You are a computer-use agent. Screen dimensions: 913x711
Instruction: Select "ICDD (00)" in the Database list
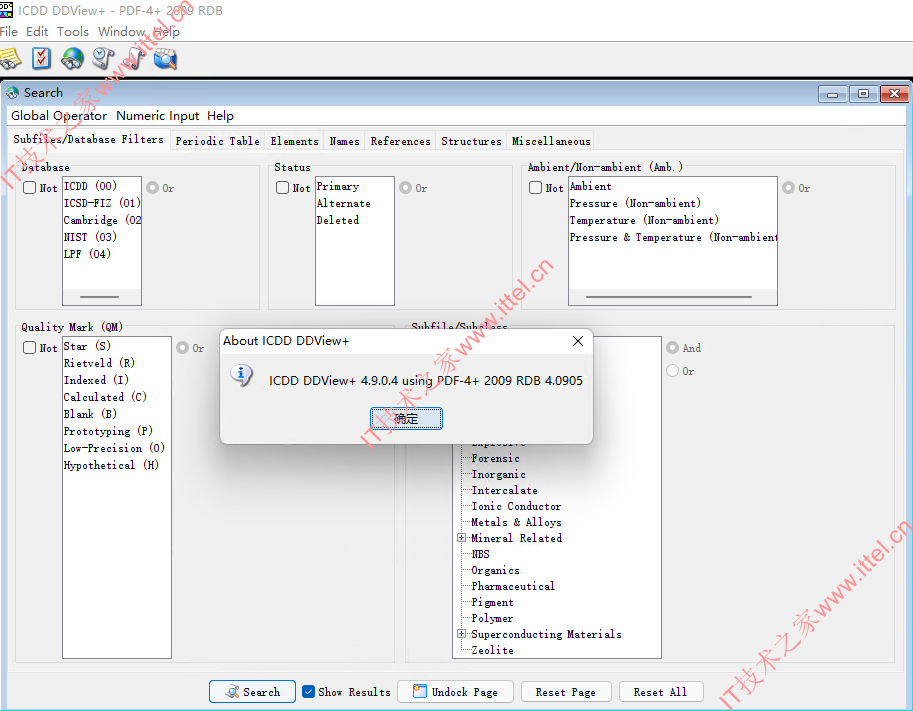pos(90,186)
